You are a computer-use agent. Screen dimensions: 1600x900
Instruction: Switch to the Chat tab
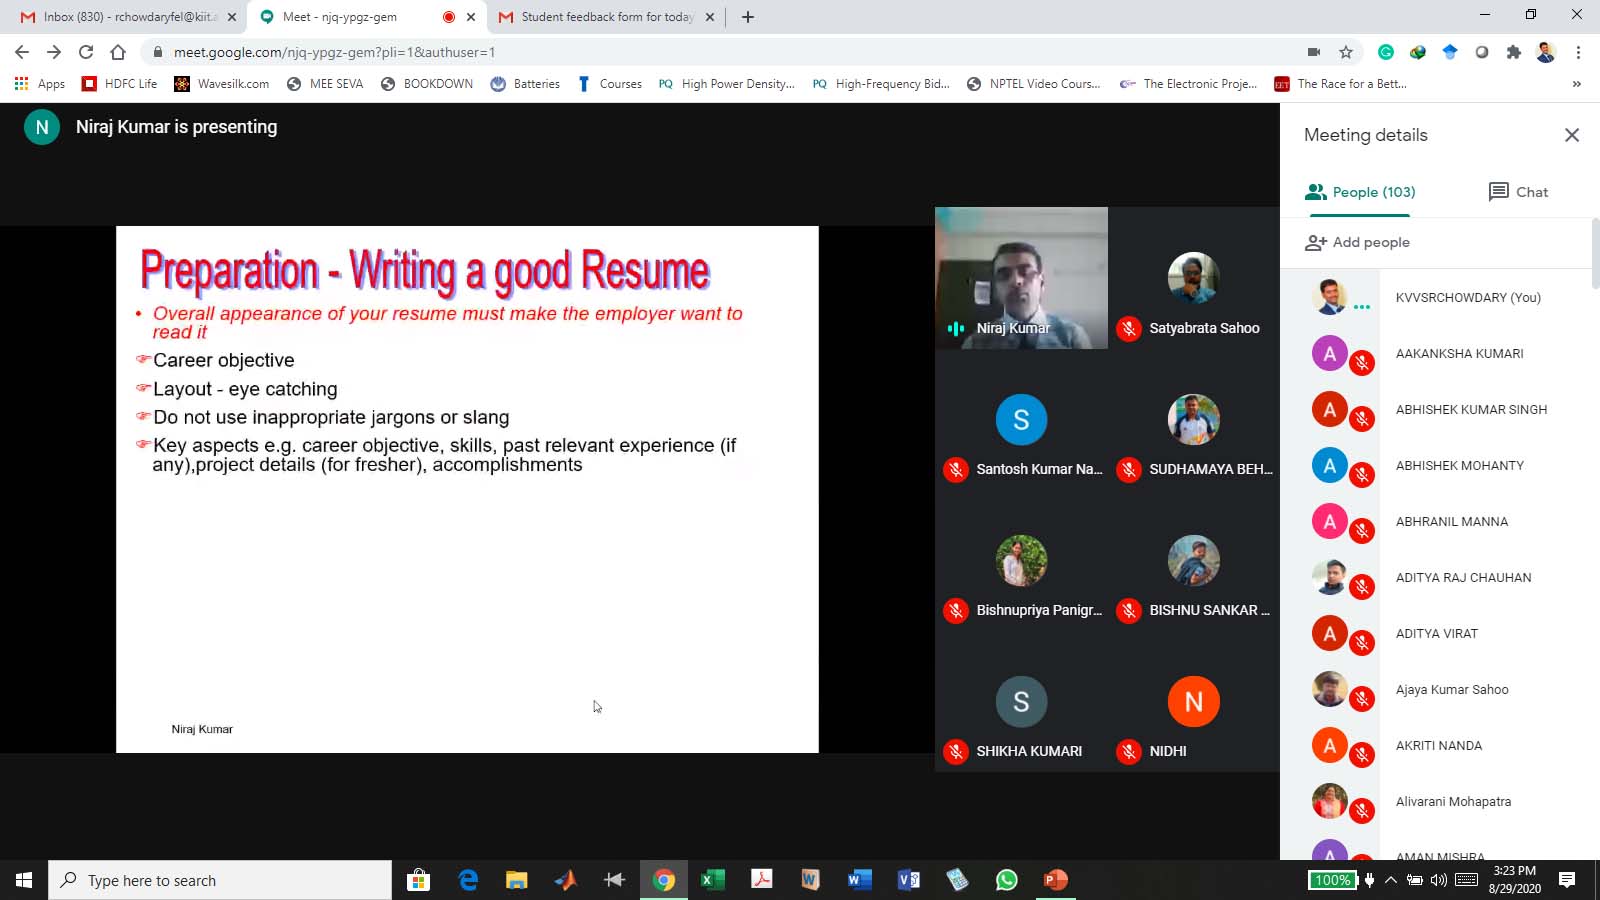1518,192
